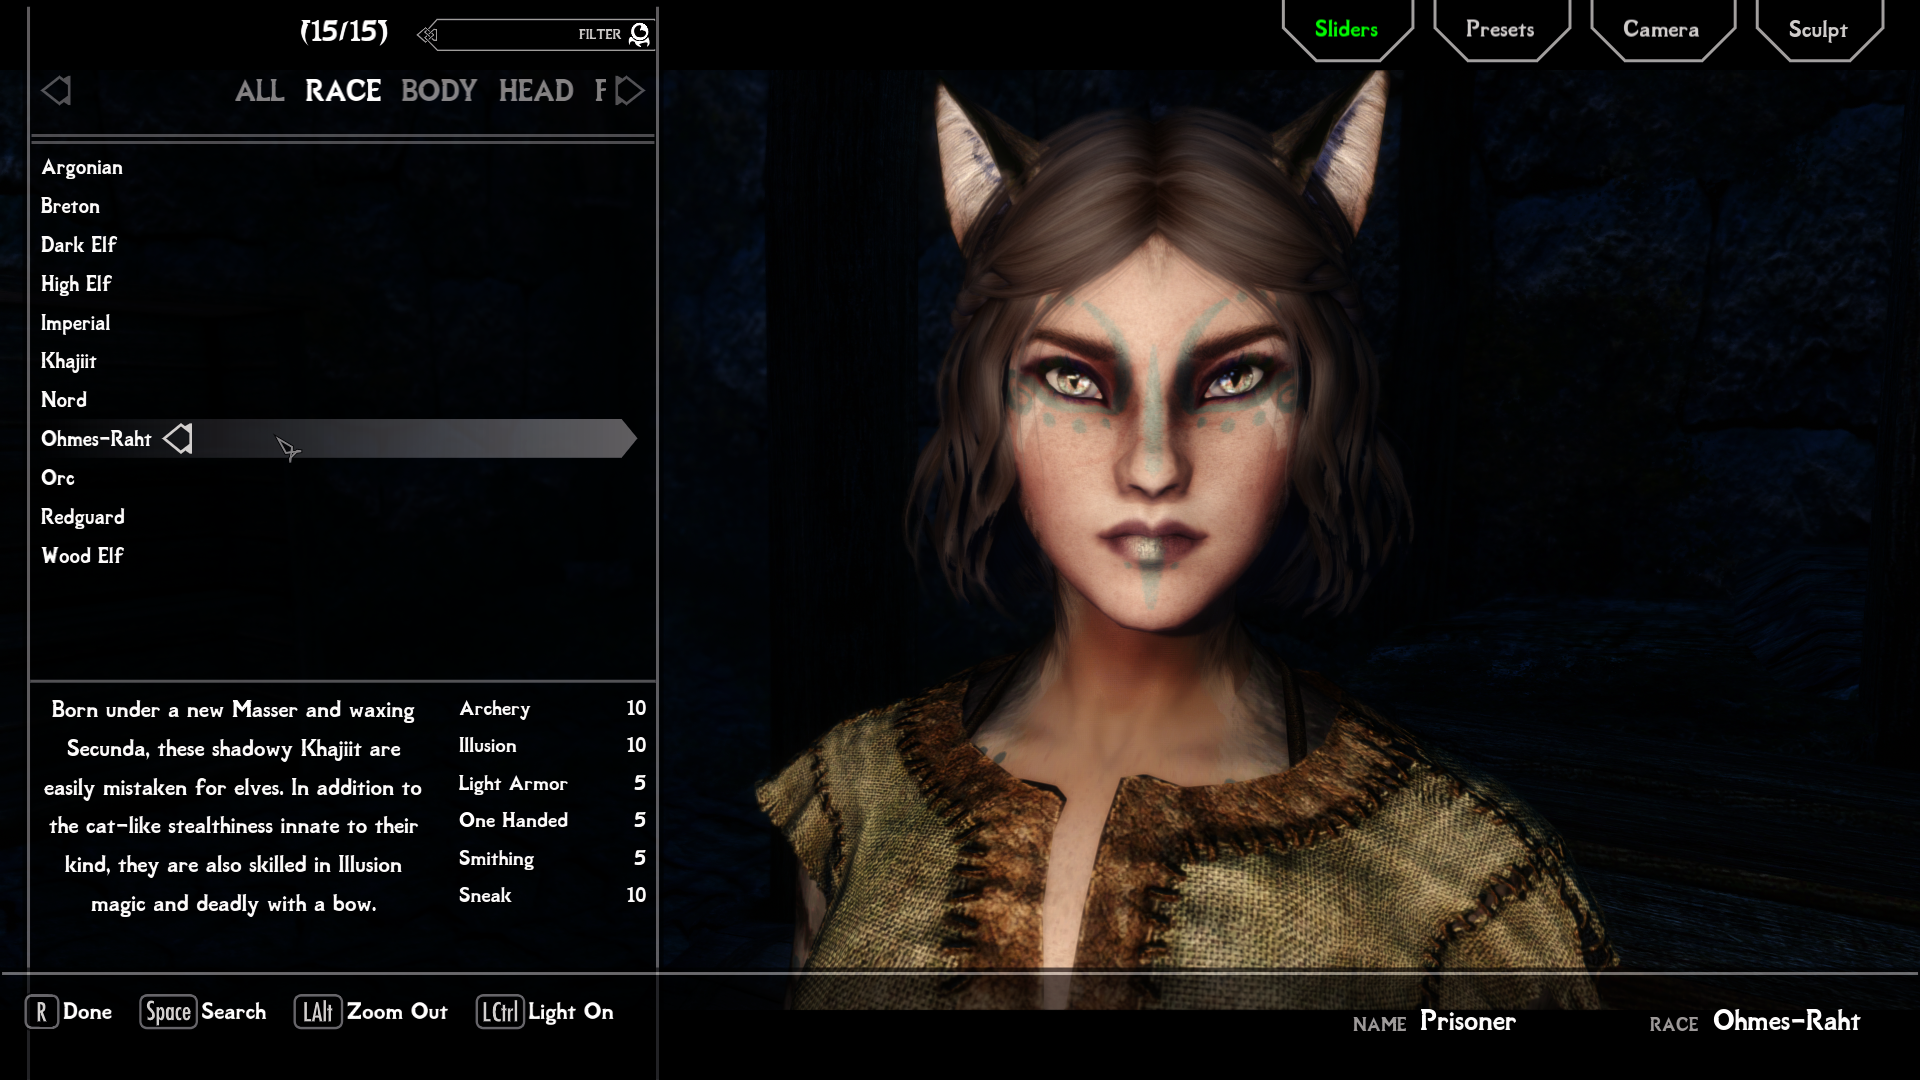Click the Ohmes-Raht selection diamond marker
This screenshot has width=1920, height=1080.
point(179,439)
